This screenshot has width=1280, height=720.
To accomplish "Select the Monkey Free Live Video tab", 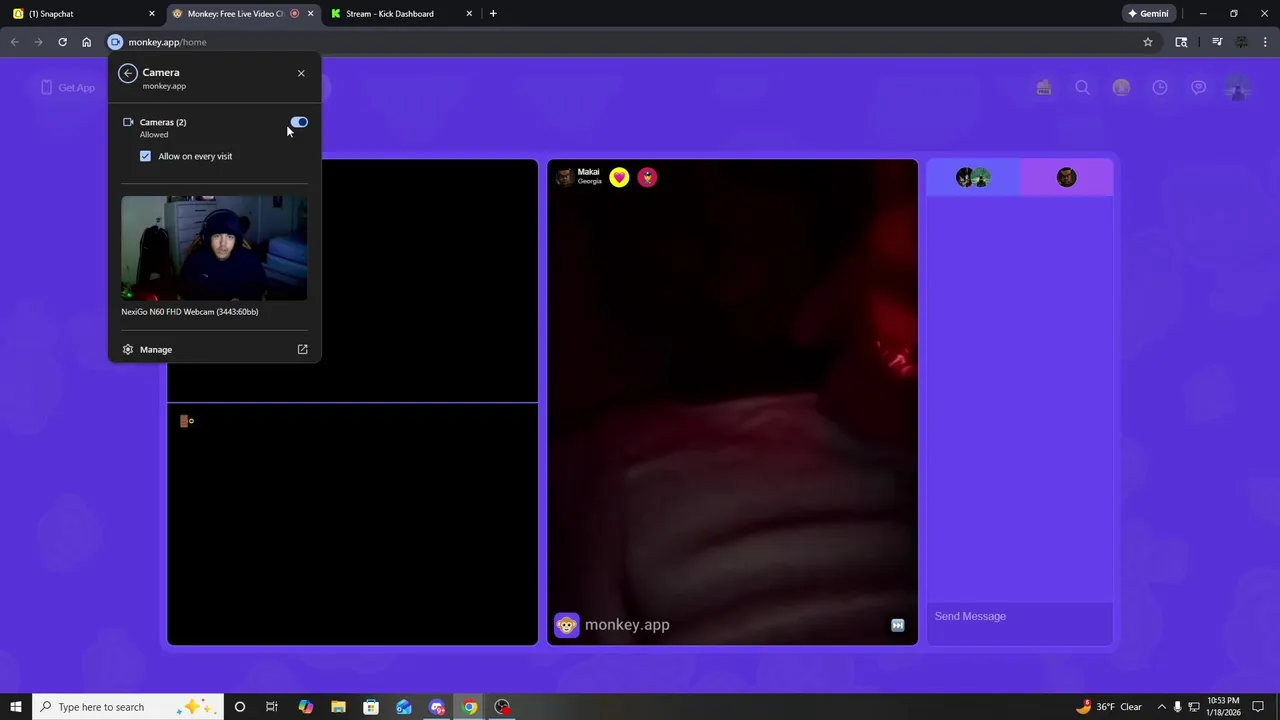I will tap(243, 14).
